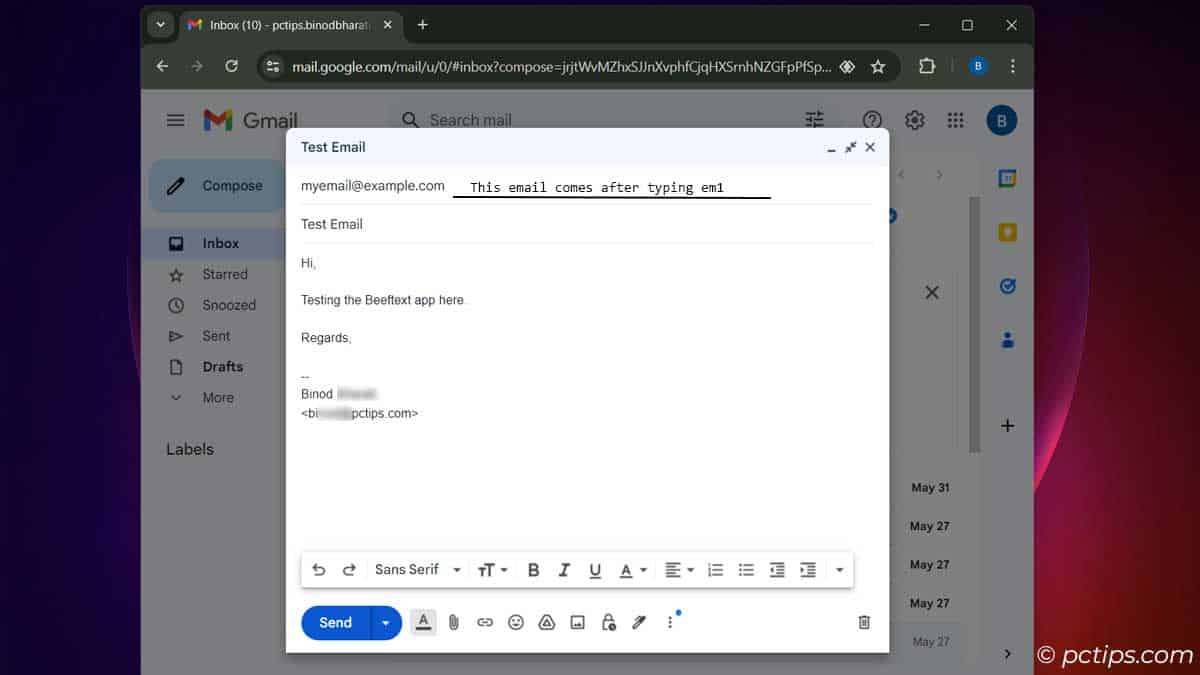Switch to the Drafts folder
This screenshot has height=675, width=1200.
coord(224,366)
